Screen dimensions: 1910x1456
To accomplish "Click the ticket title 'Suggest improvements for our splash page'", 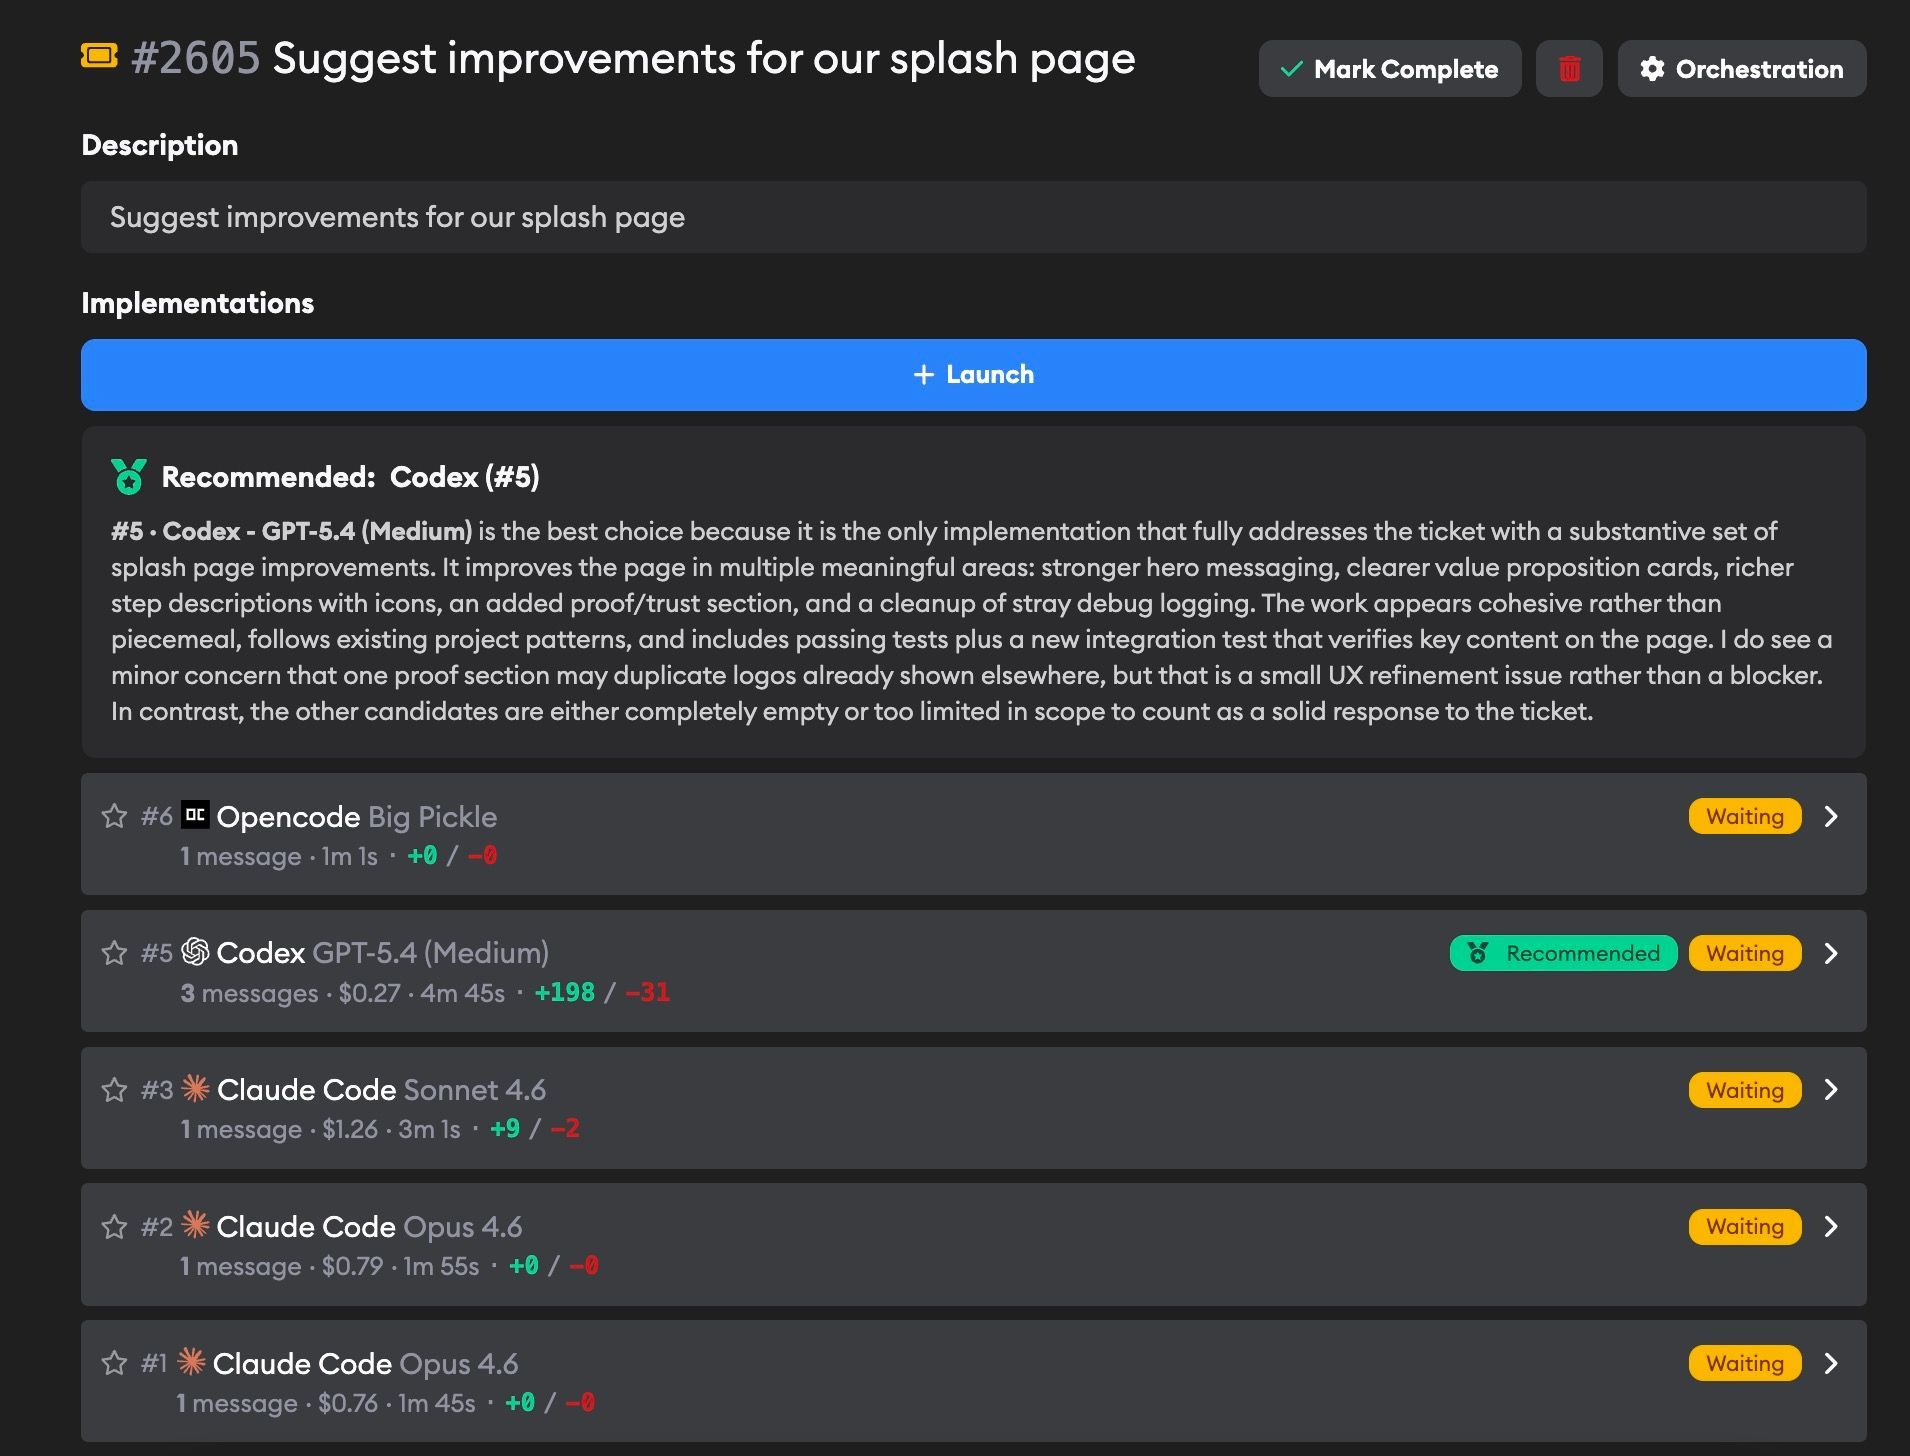I will click(704, 58).
